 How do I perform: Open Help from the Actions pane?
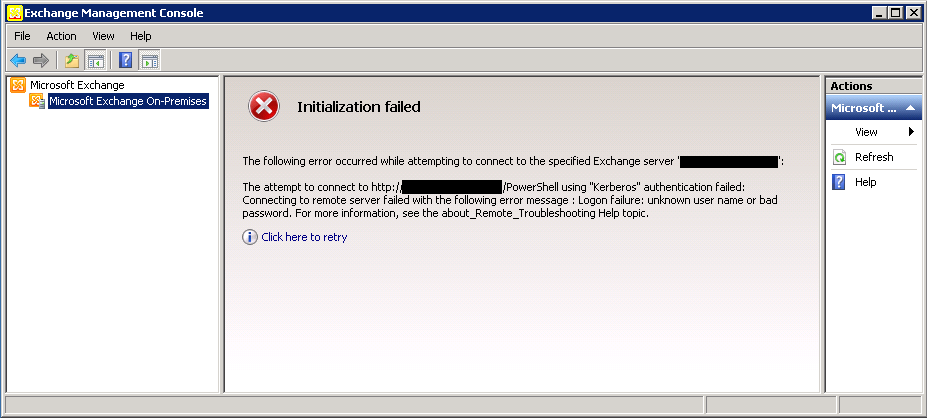pos(865,182)
